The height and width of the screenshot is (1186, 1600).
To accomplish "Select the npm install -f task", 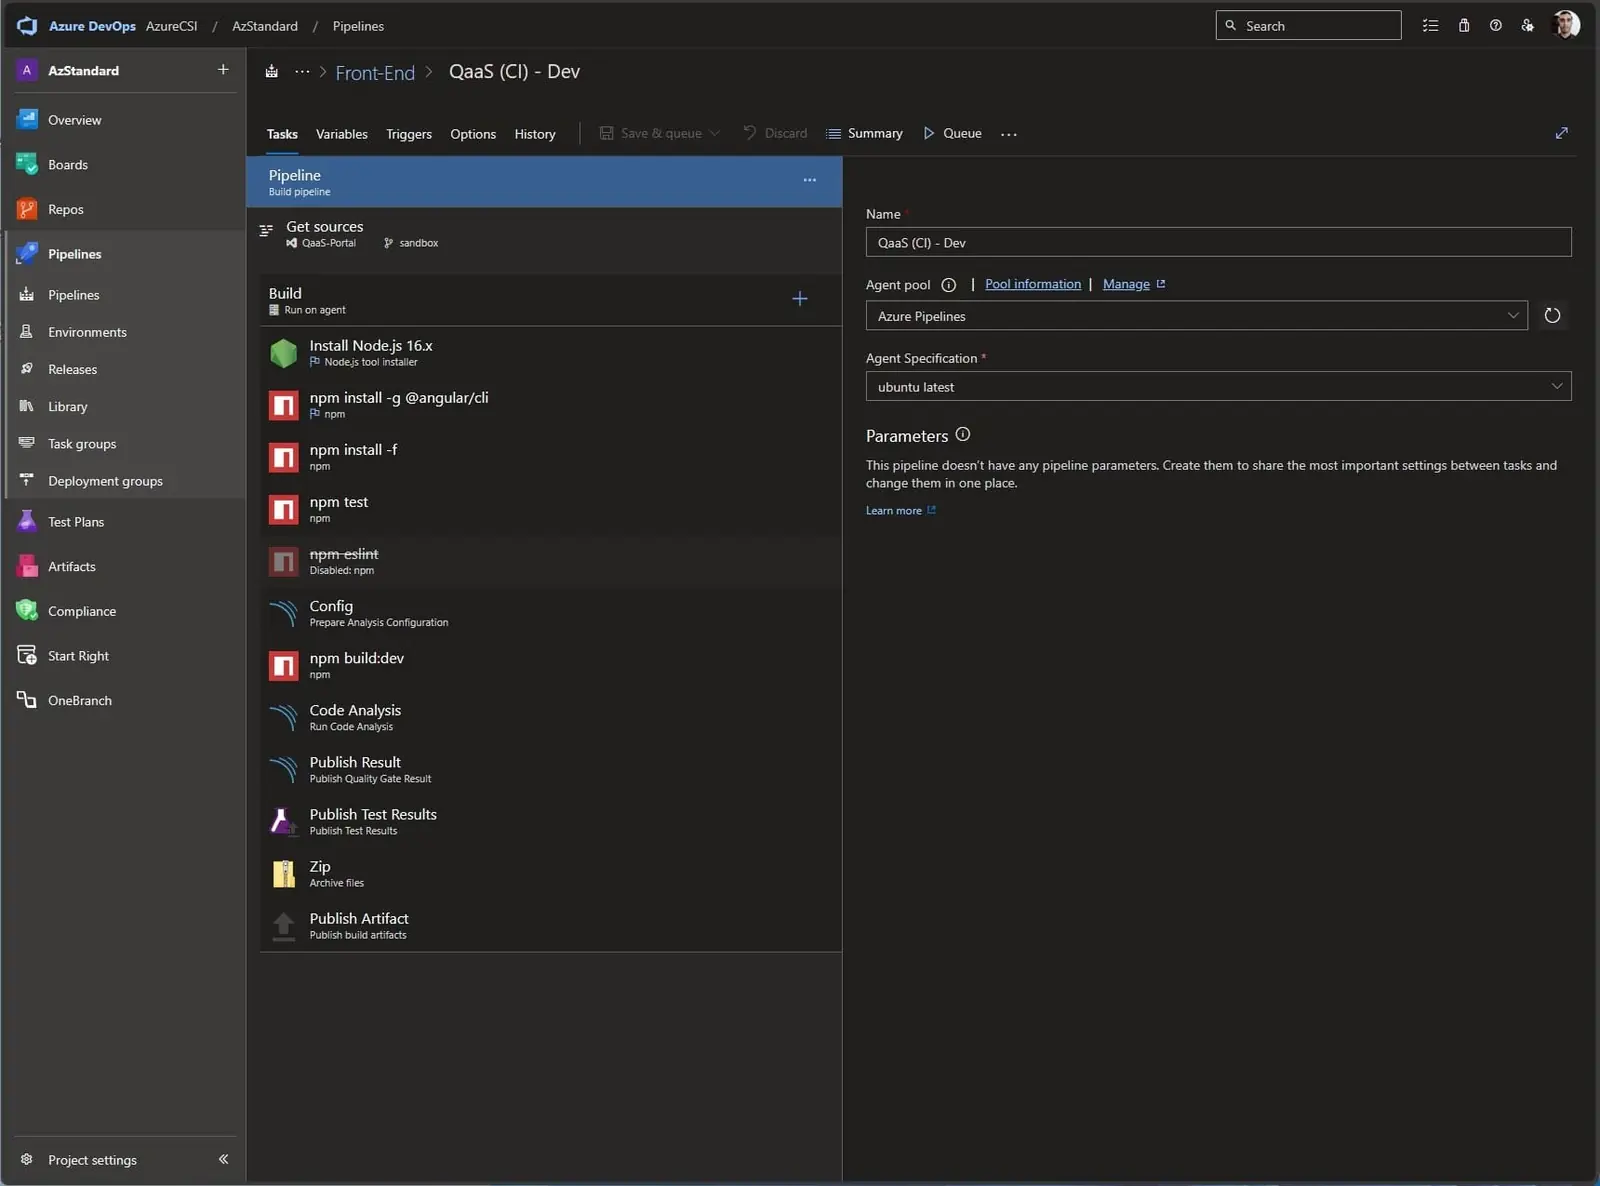I will pyautogui.click(x=550, y=457).
